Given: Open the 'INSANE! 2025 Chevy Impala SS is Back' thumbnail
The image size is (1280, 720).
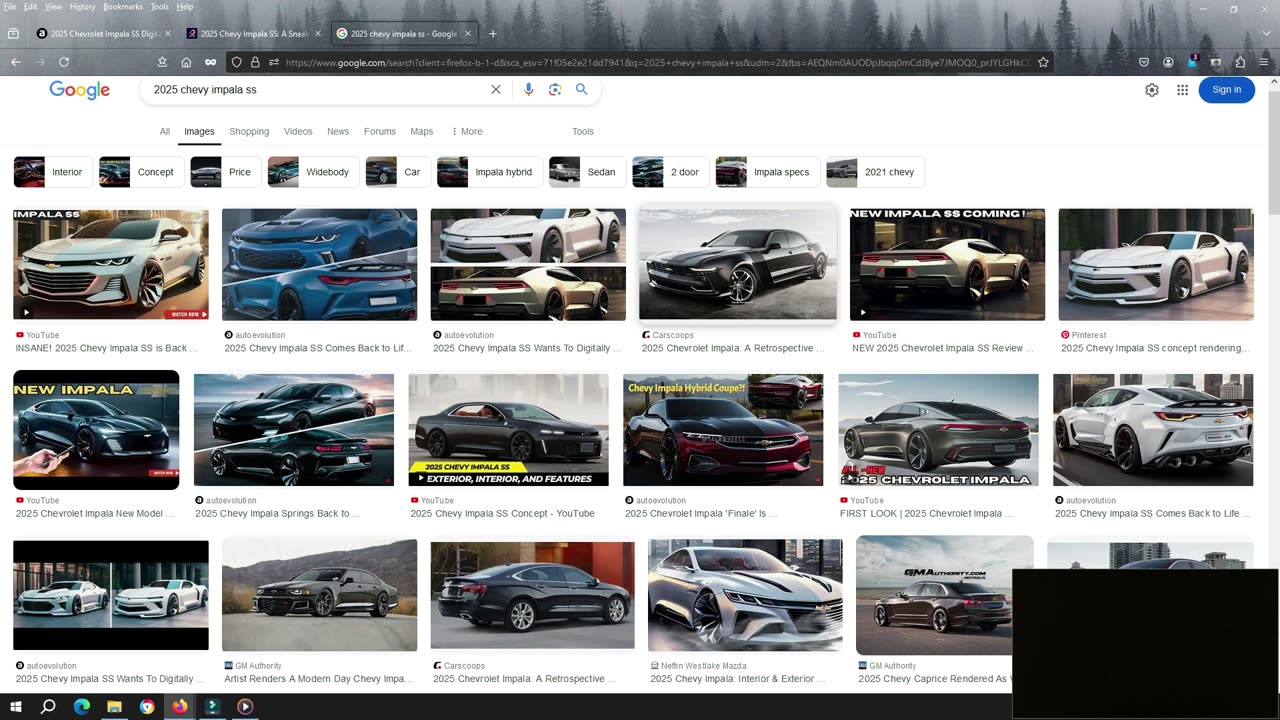Looking at the screenshot, I should click(x=111, y=264).
